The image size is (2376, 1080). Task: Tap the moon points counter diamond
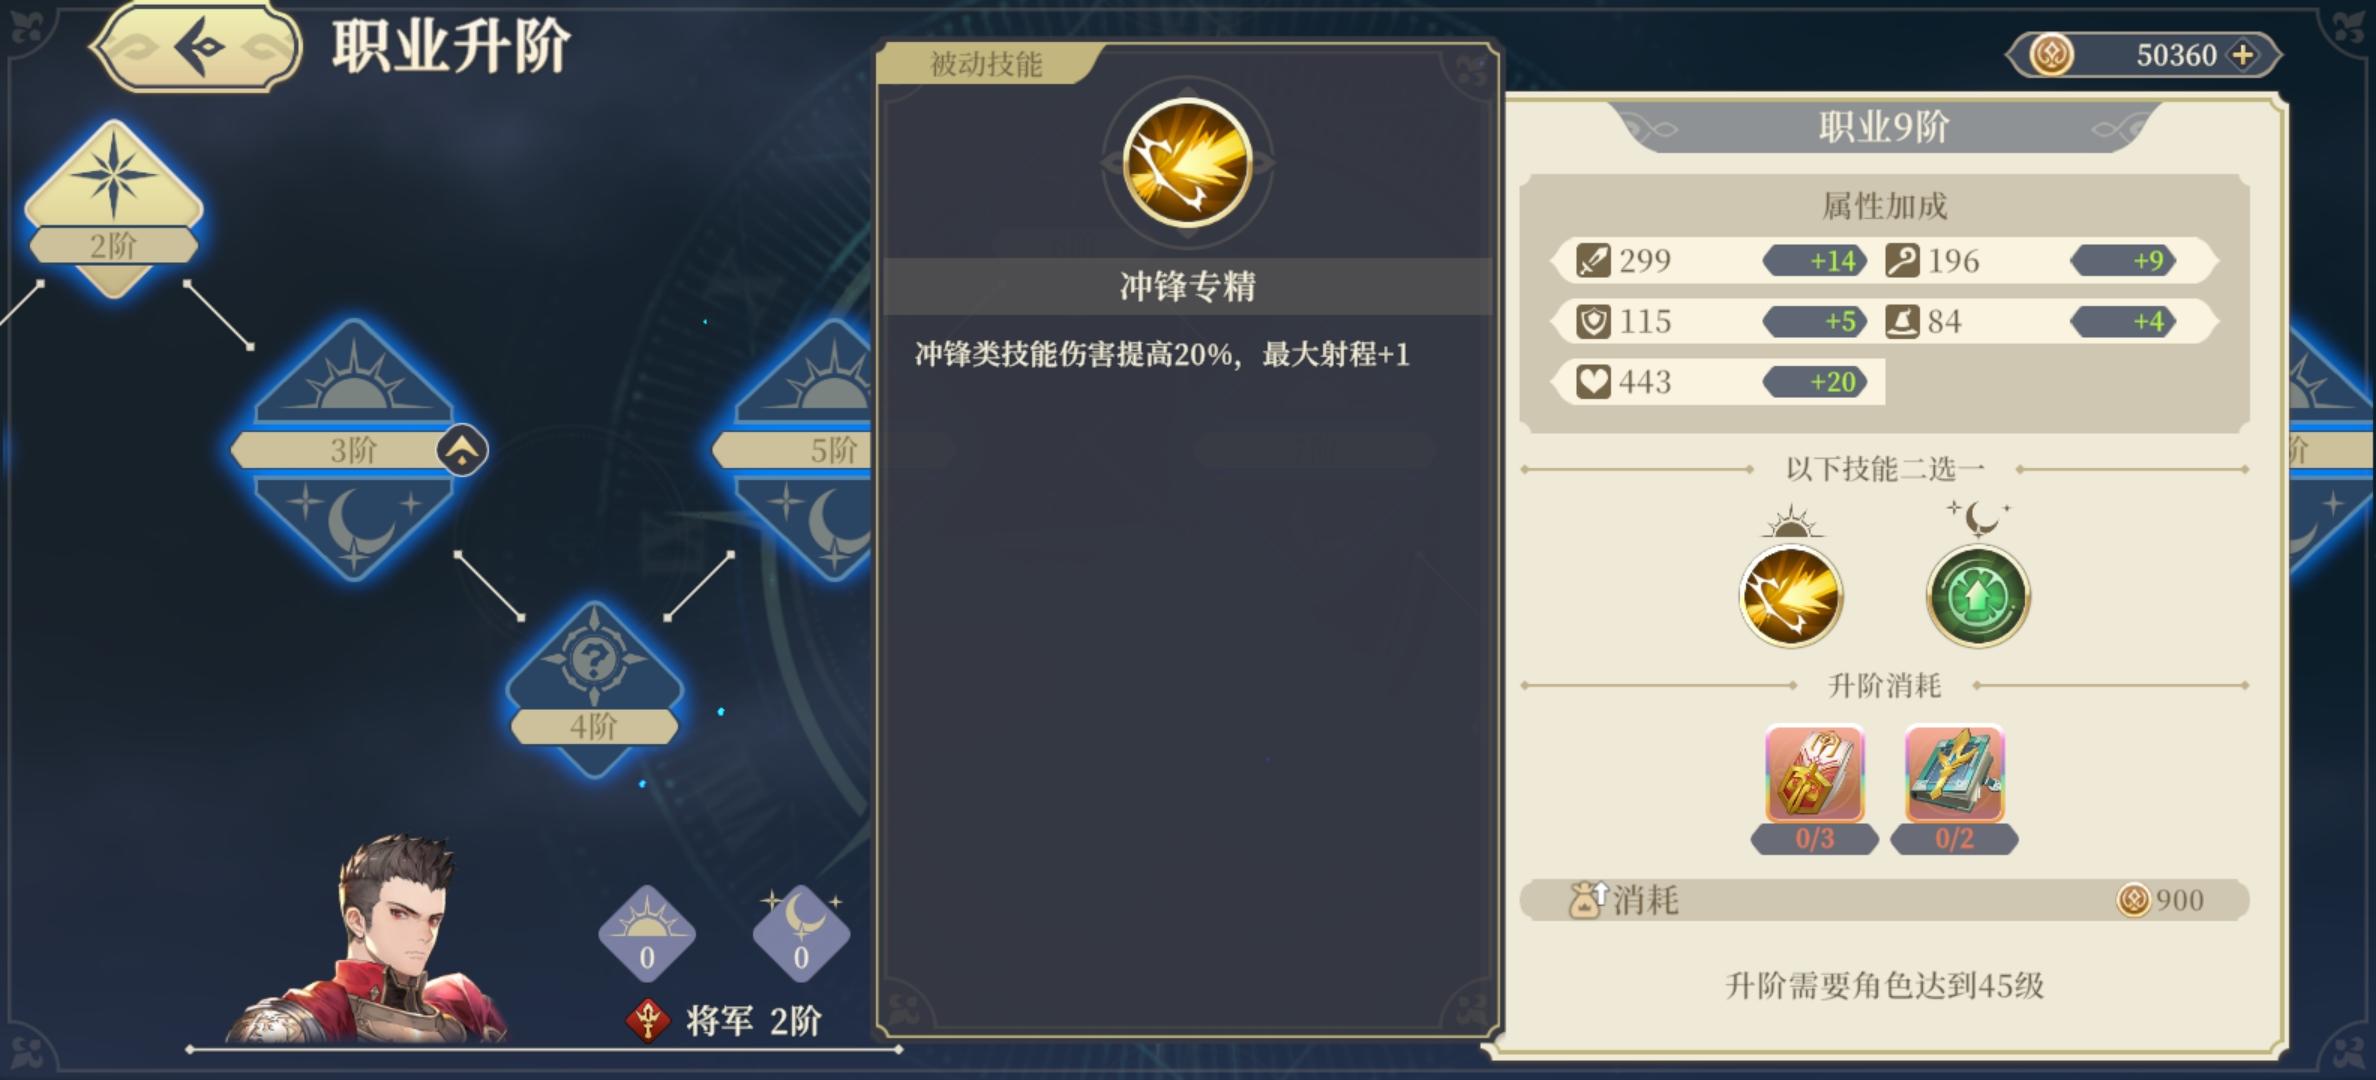pyautogui.click(x=801, y=934)
